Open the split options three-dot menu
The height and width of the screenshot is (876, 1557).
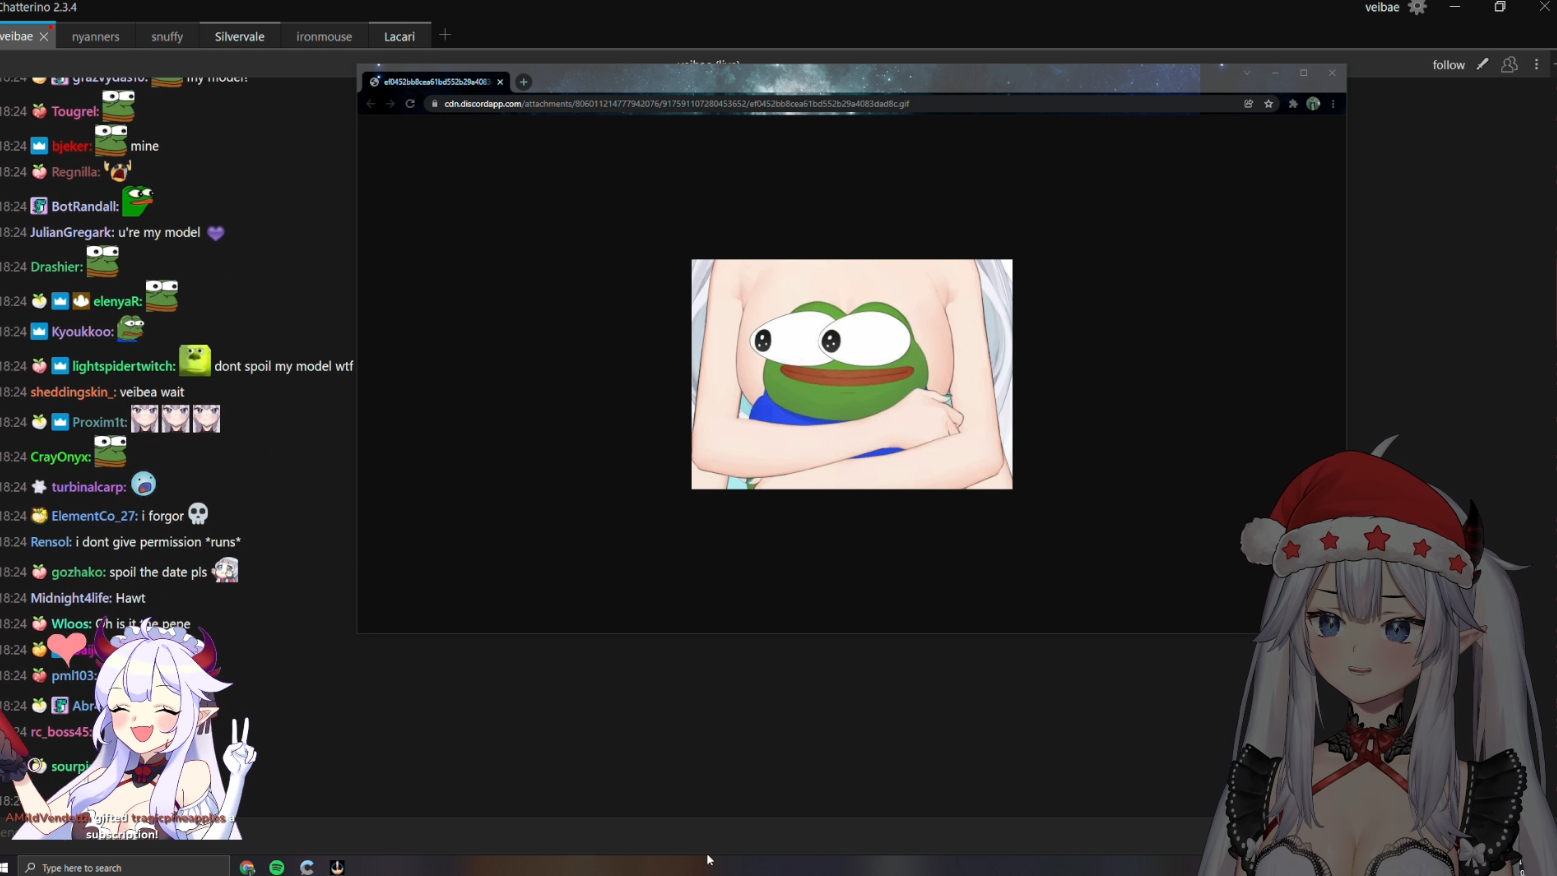pos(1537,64)
